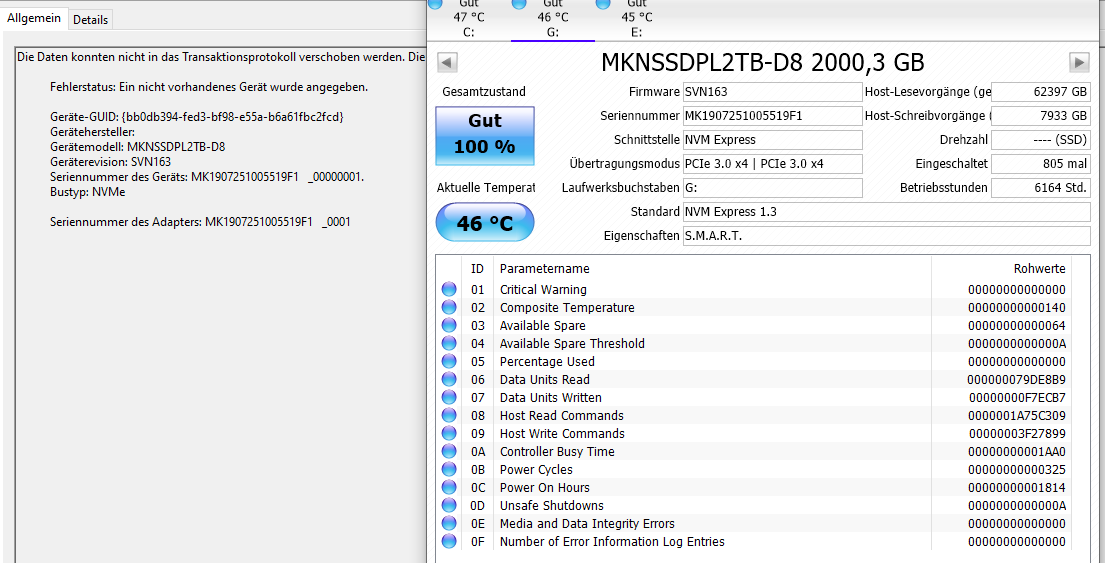Click Bustyp: NVMe in event window

point(87,192)
